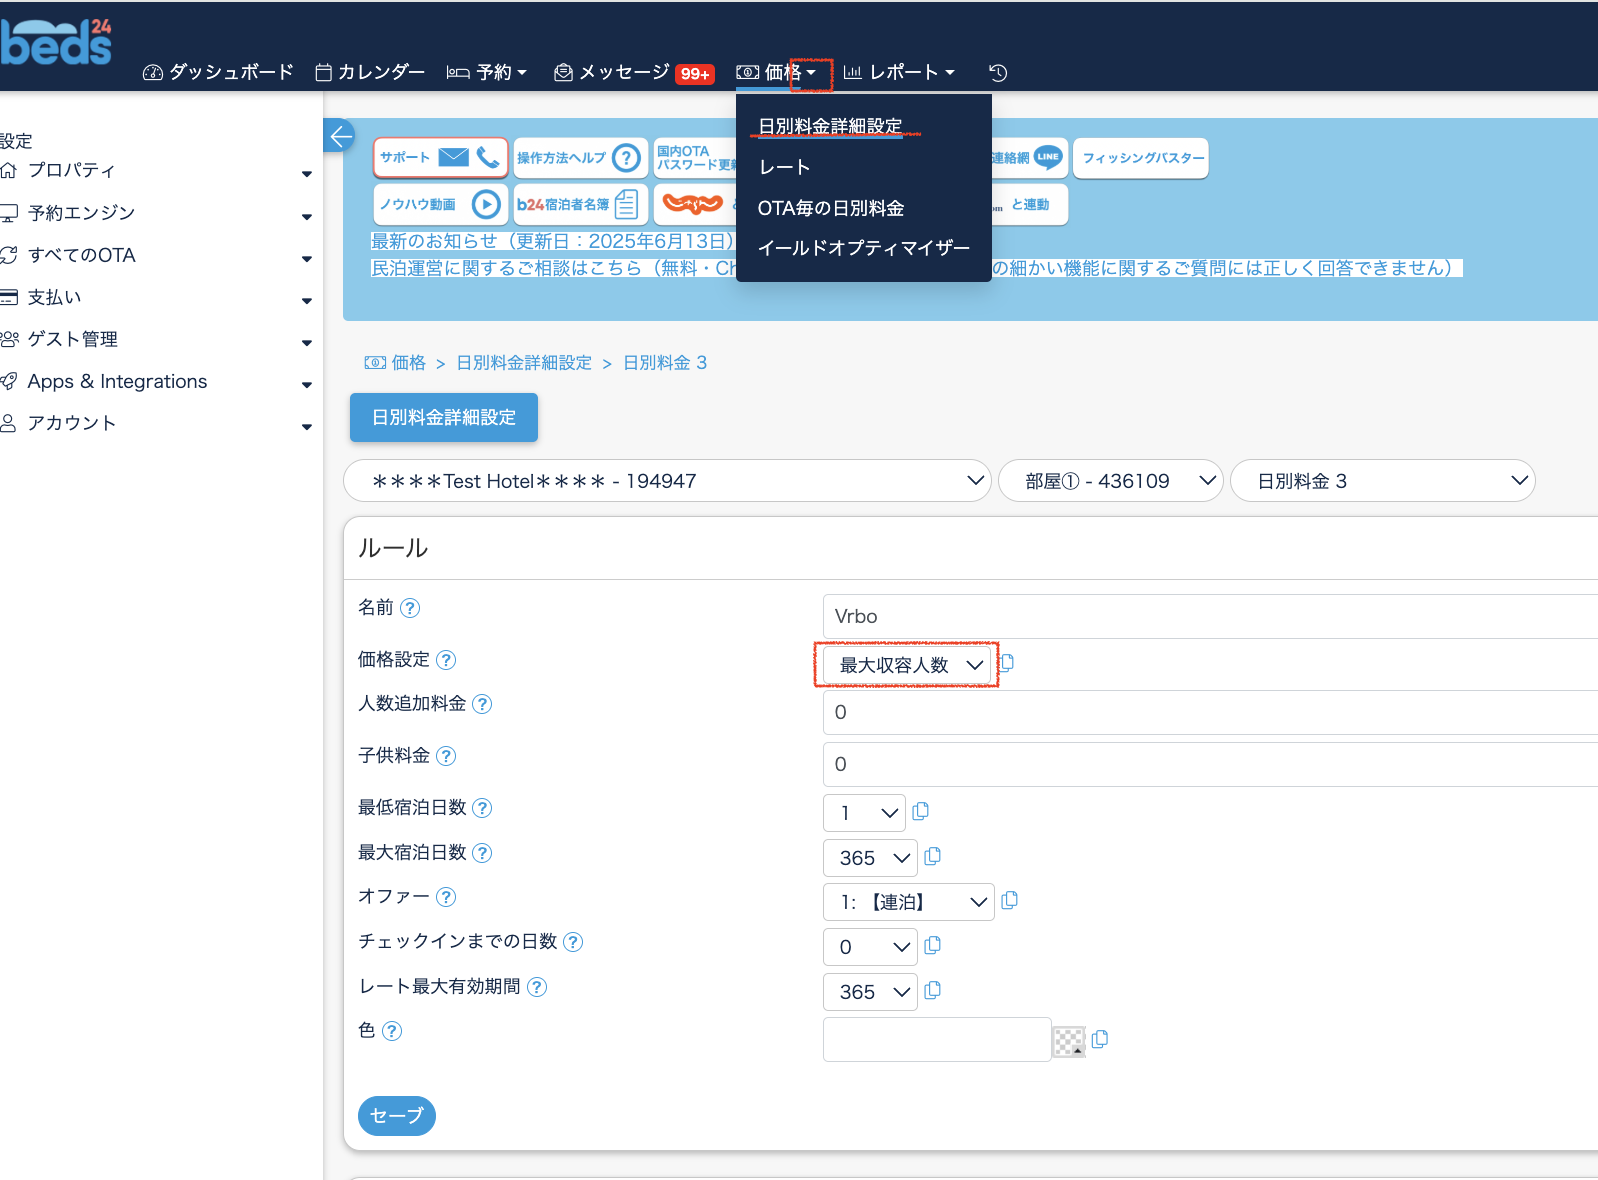Viewport: 1598px width, 1180px height.
Task: Open the color picker swatch
Action: (1069, 1042)
